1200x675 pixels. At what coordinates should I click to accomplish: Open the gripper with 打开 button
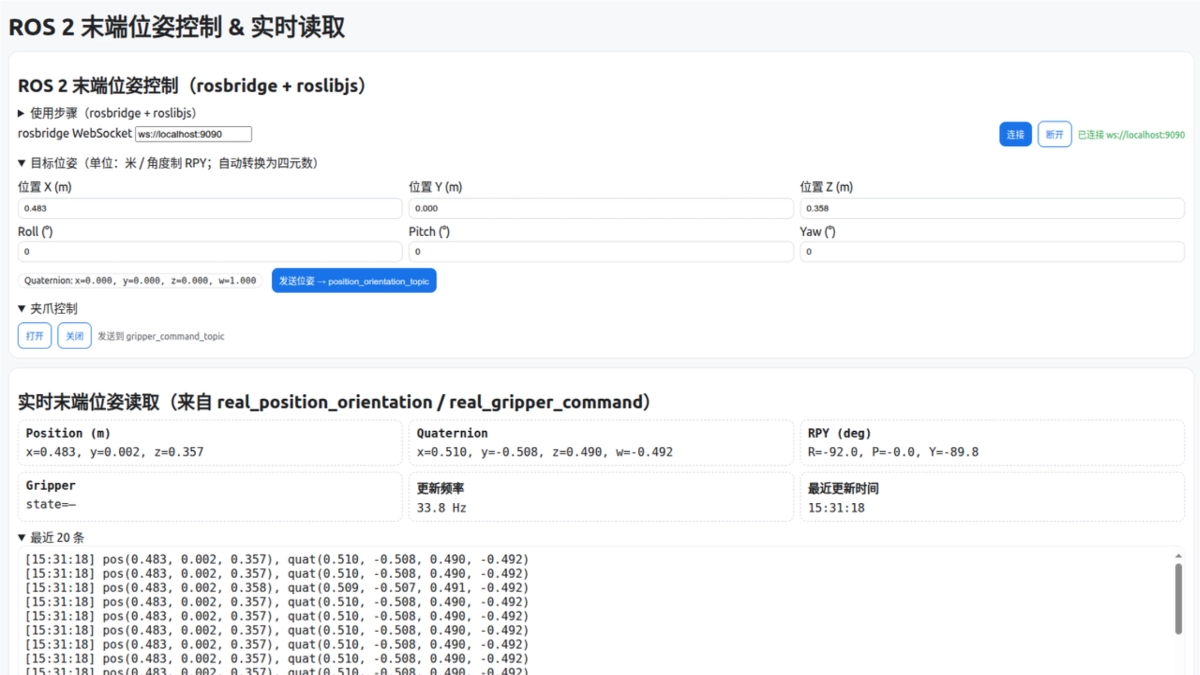35,336
